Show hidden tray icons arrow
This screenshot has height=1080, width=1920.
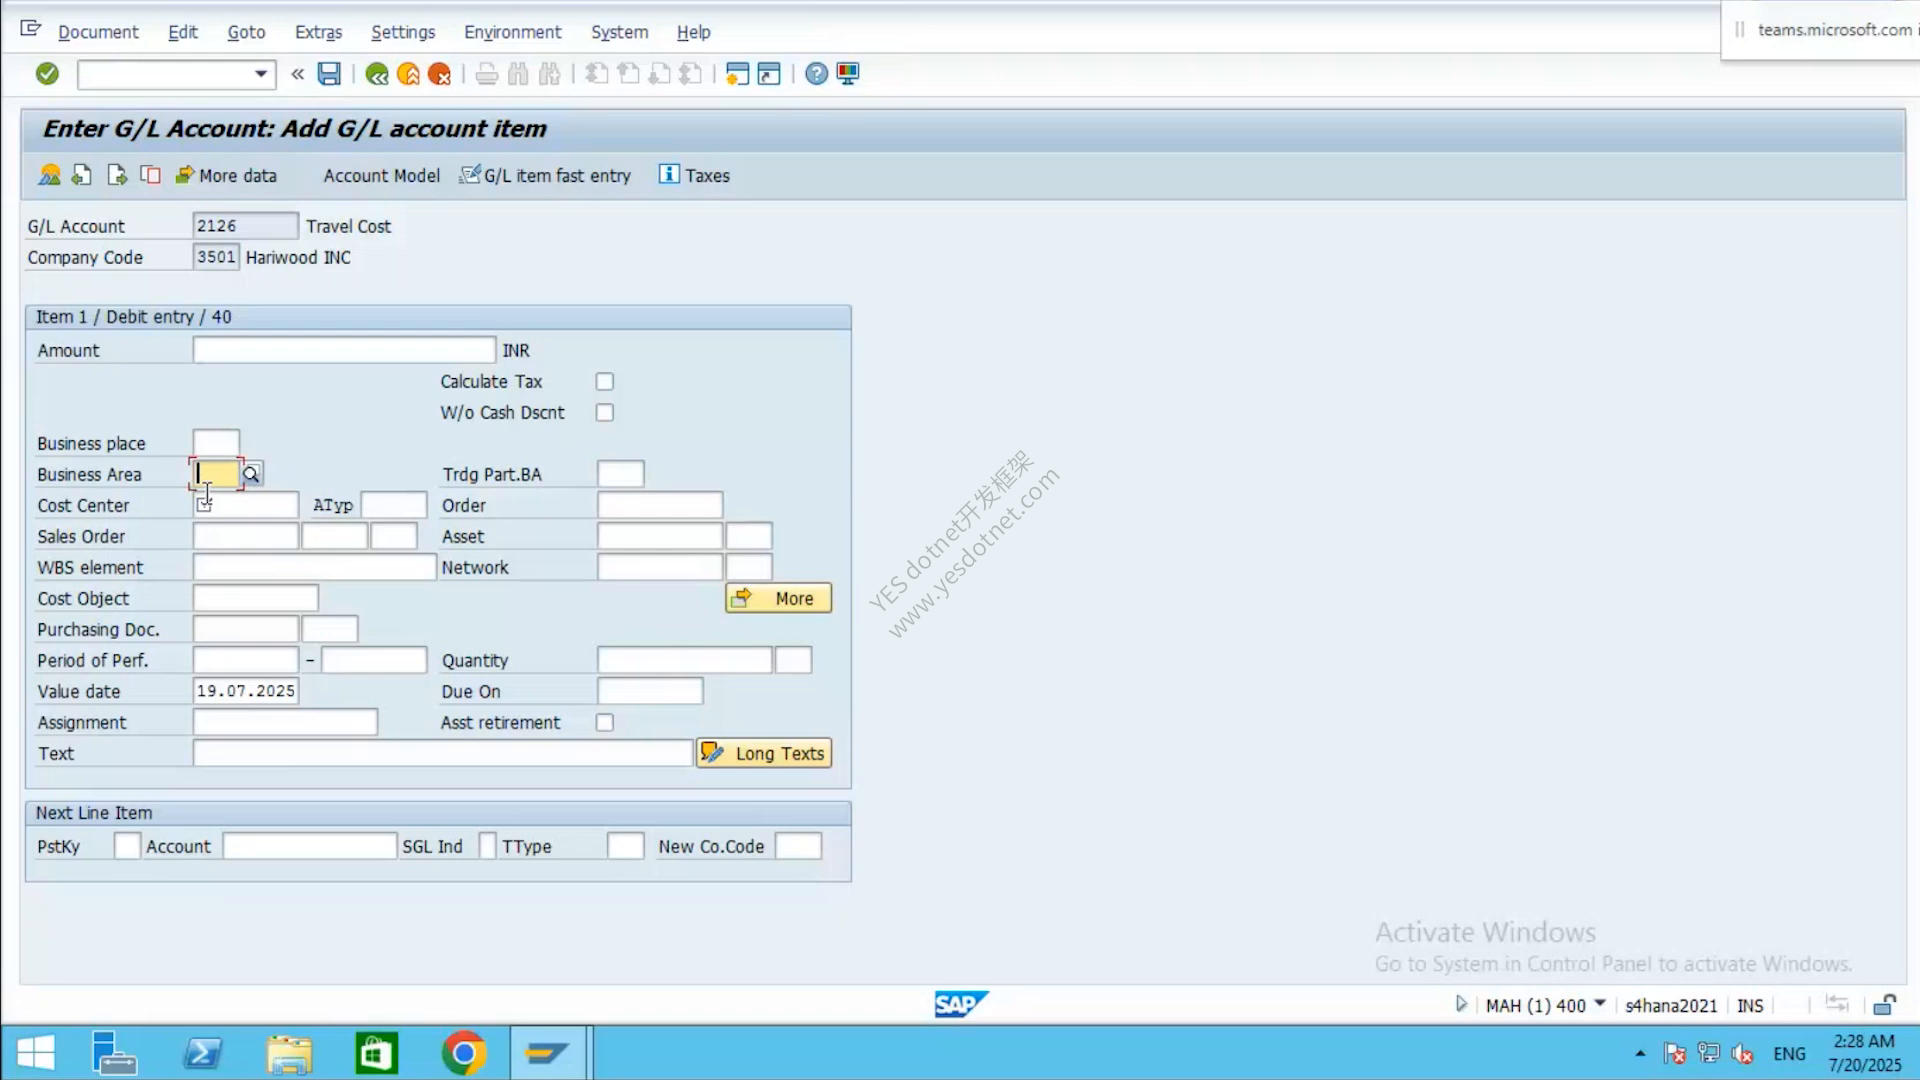(x=1640, y=1053)
